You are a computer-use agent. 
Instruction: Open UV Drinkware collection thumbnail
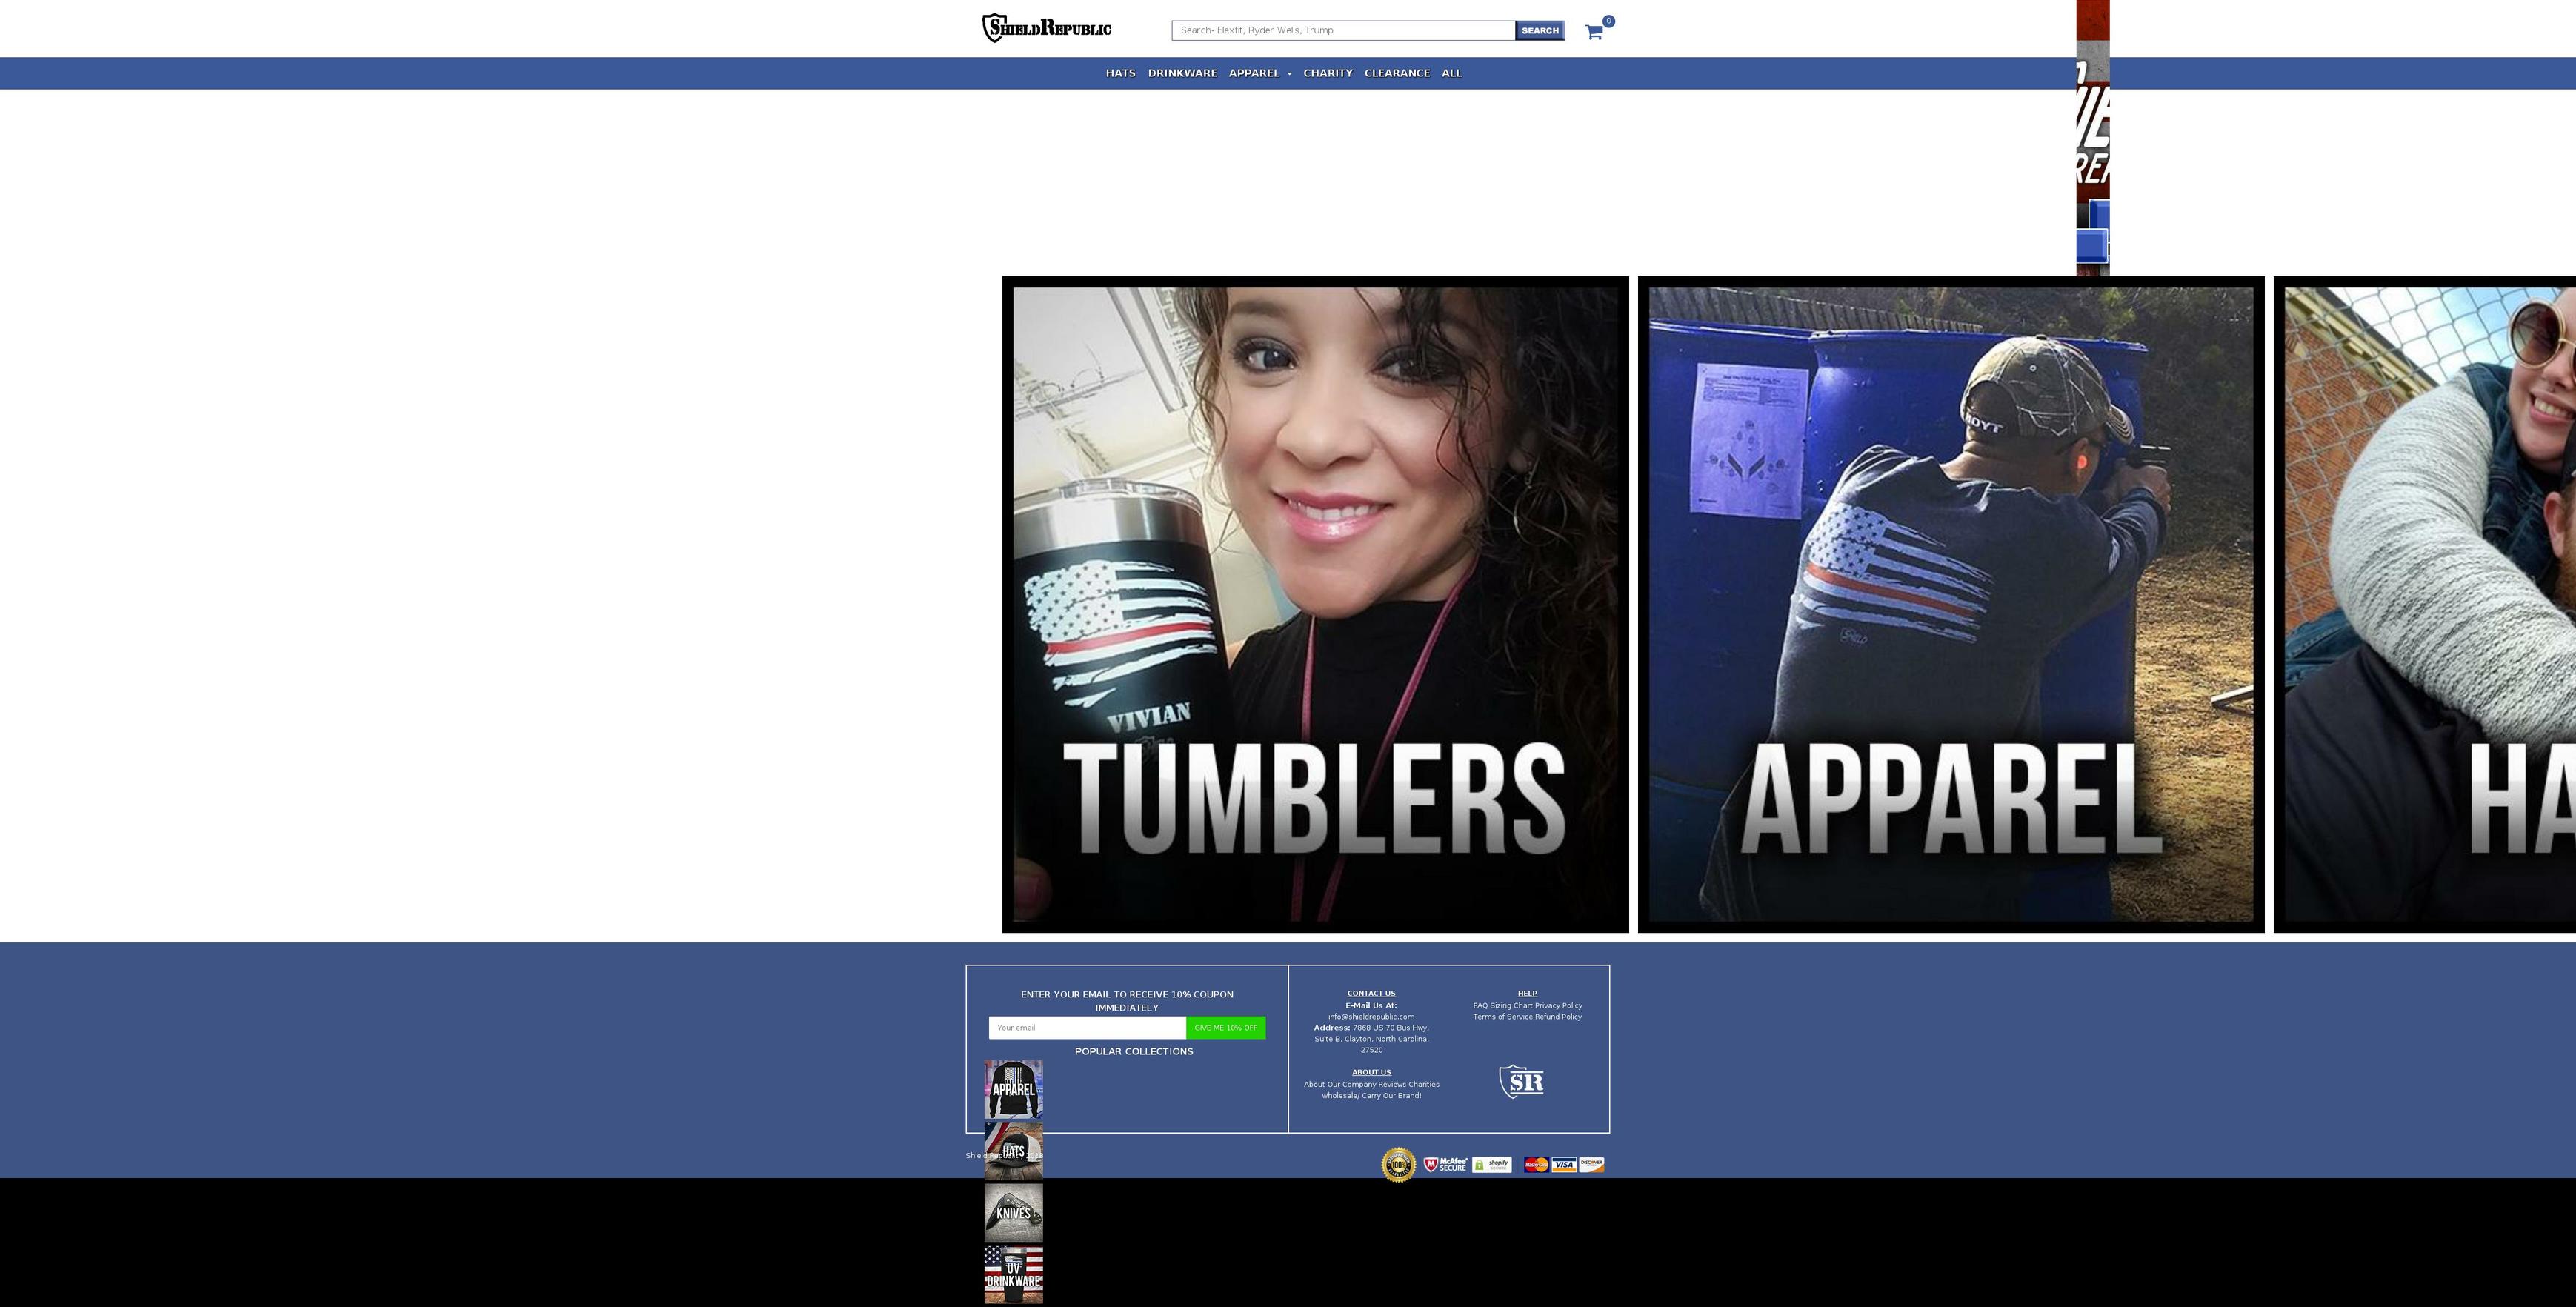(1013, 1274)
